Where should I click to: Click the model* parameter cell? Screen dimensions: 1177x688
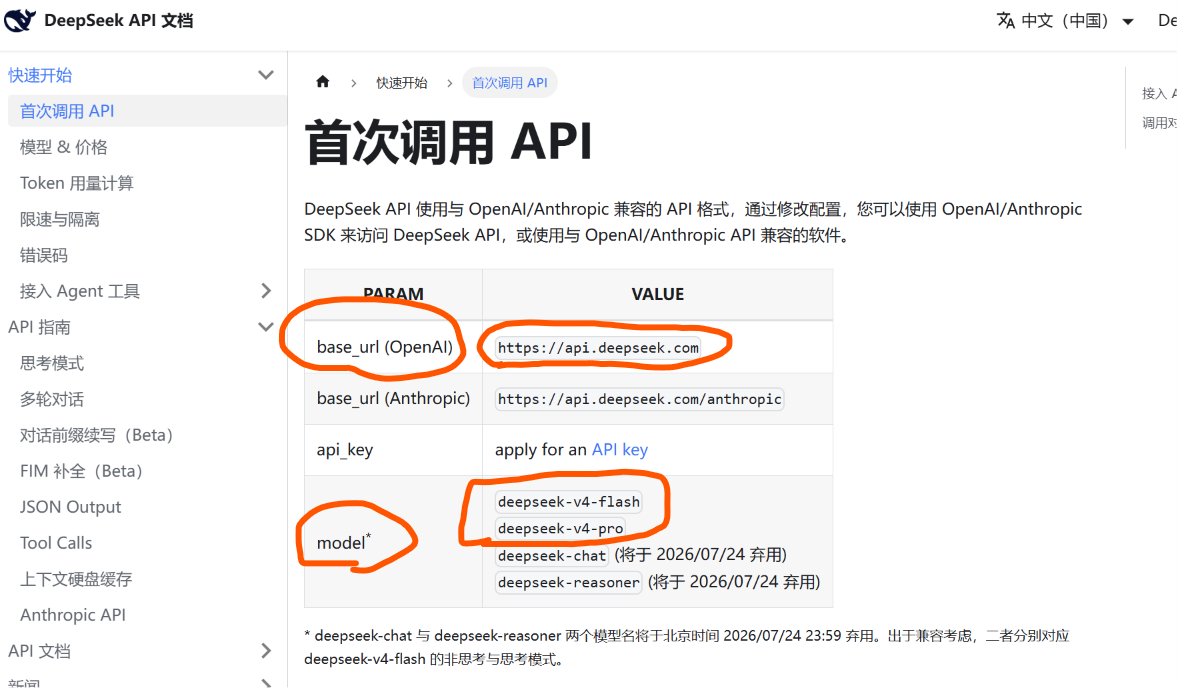click(393, 541)
